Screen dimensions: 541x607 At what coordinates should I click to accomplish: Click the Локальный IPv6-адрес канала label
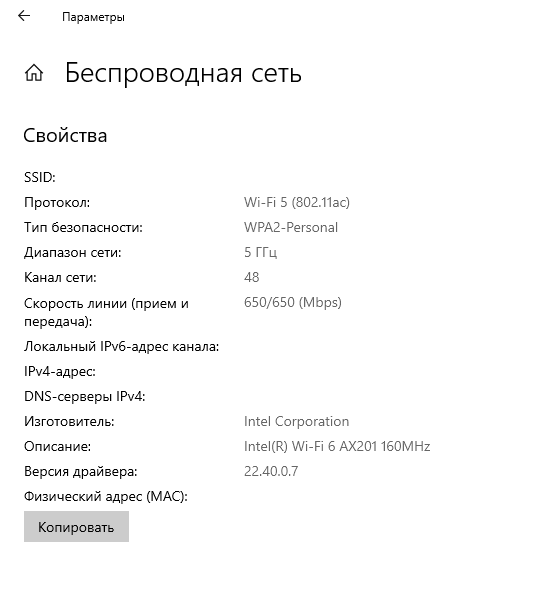[122, 346]
